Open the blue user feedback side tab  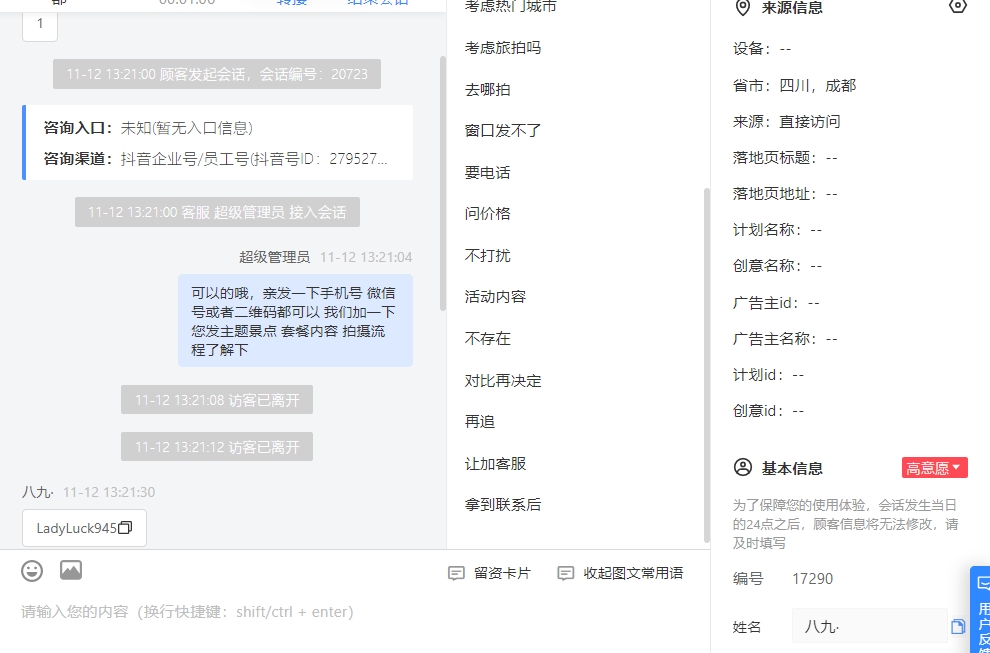click(x=981, y=609)
